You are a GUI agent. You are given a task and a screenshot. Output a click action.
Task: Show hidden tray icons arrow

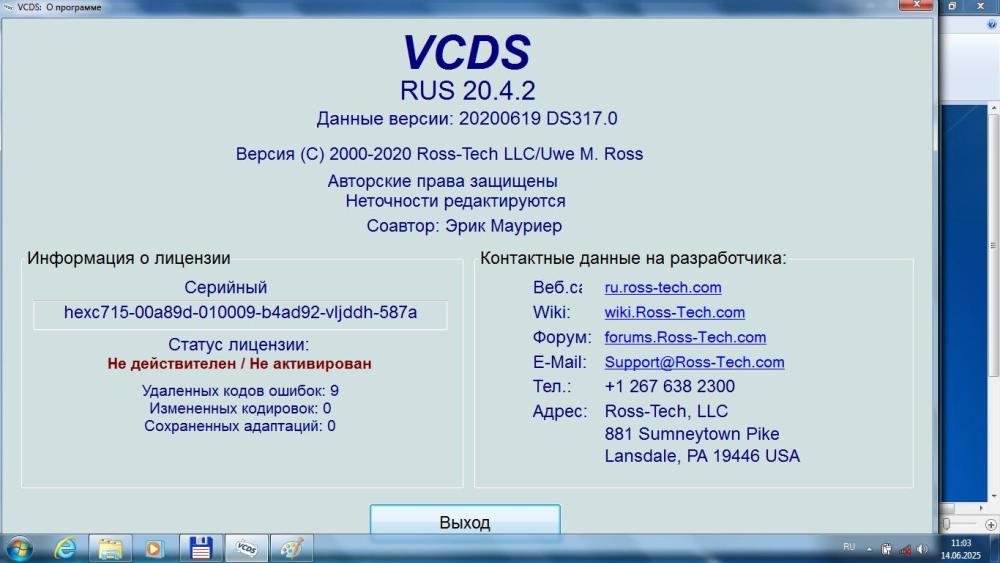(x=869, y=548)
